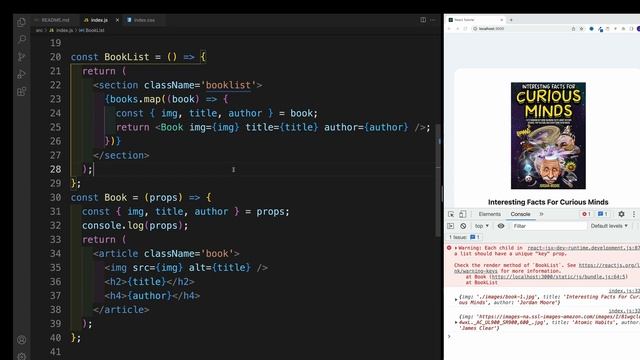Image resolution: width=640 pixels, height=360 pixels.
Task: Open the Source Control view
Action: click(x=22, y=57)
